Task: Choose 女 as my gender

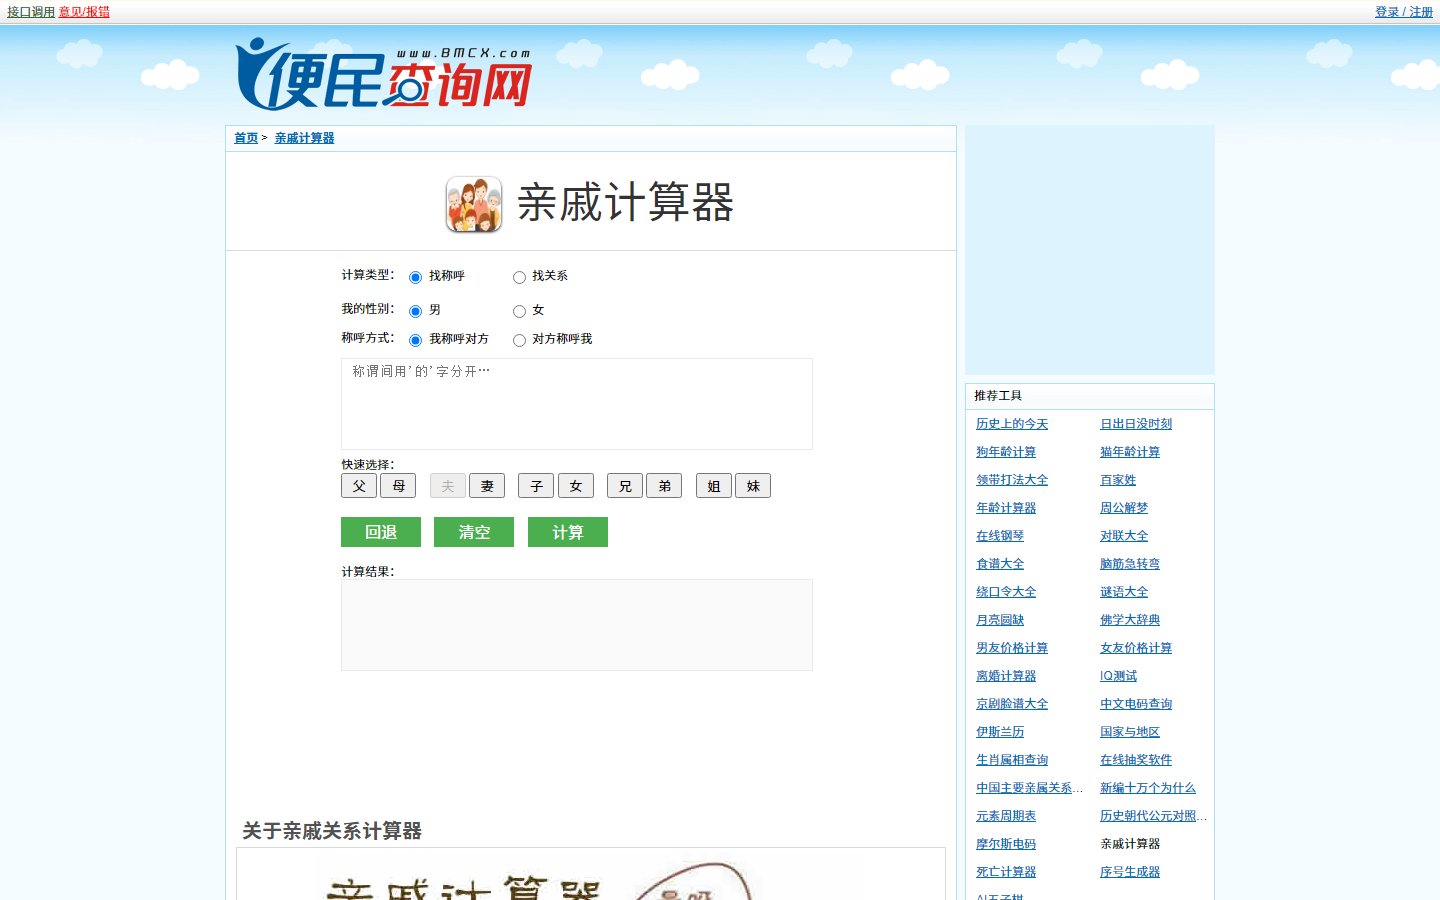Action: 519,311
